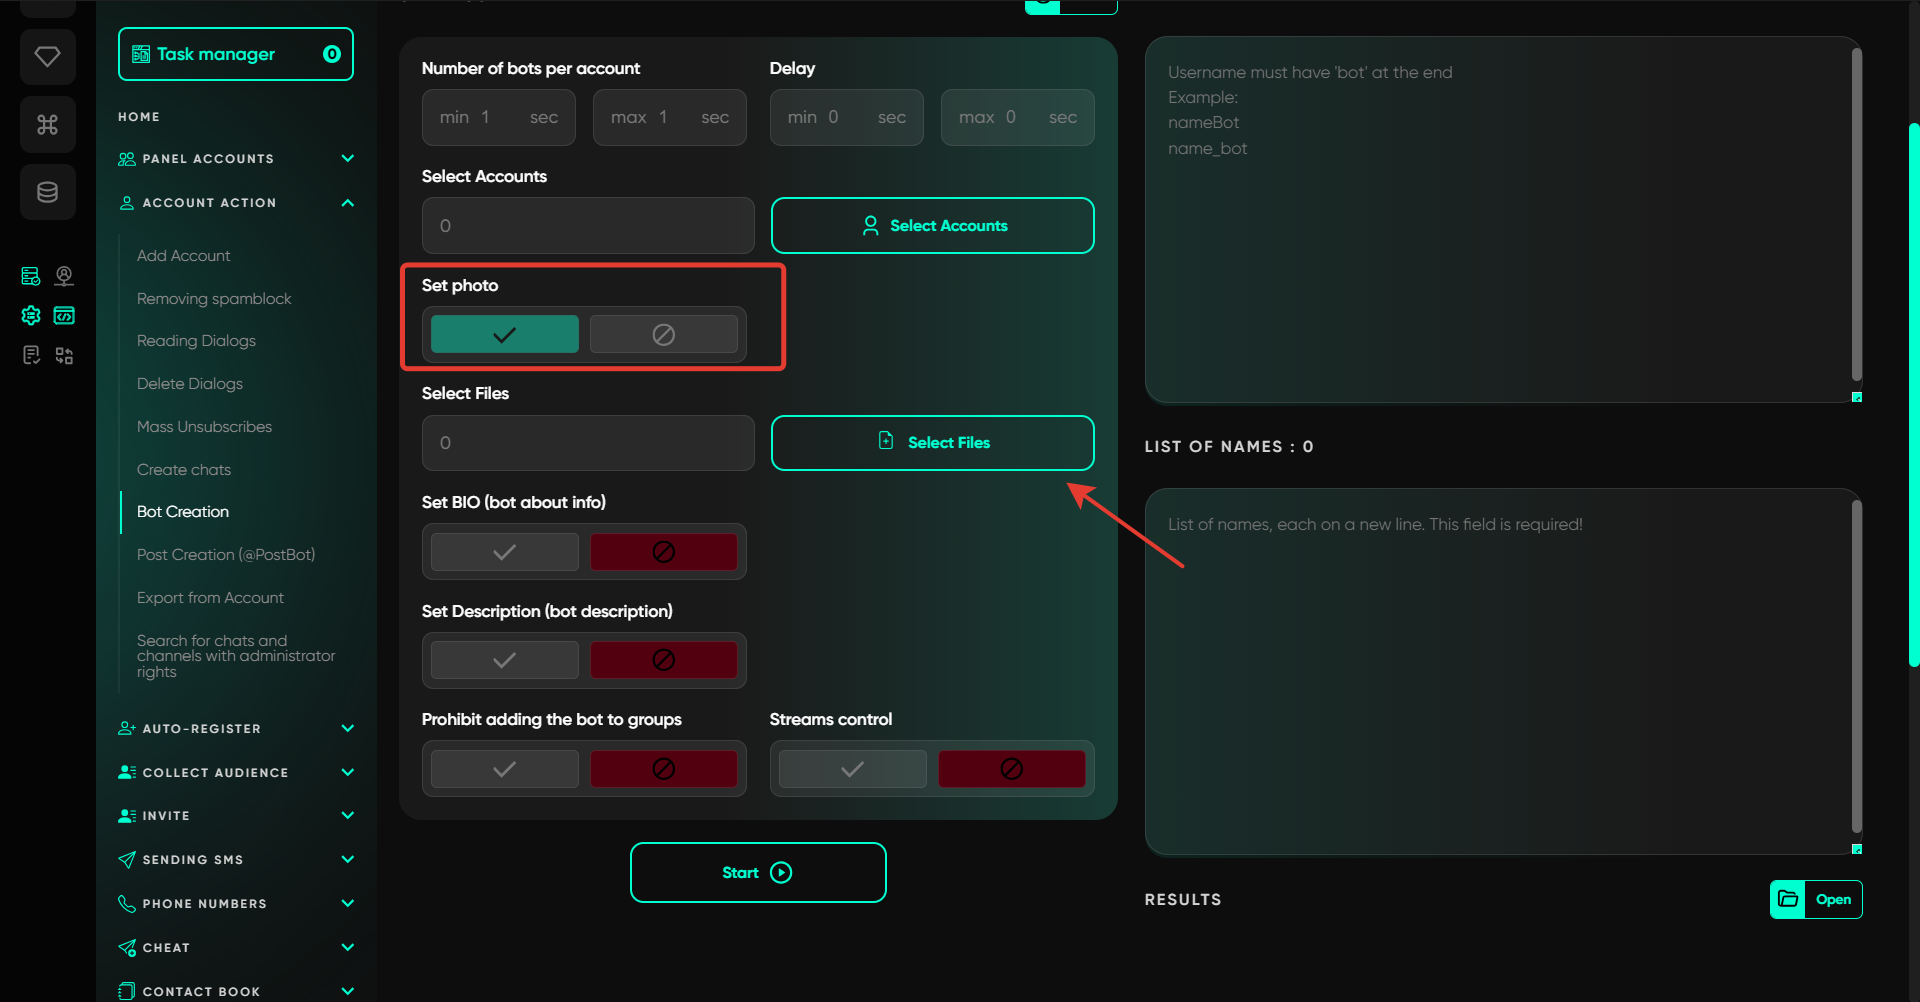This screenshot has height=1002, width=1920.
Task: Click the gear settings sidebar icon
Action: click(31, 316)
